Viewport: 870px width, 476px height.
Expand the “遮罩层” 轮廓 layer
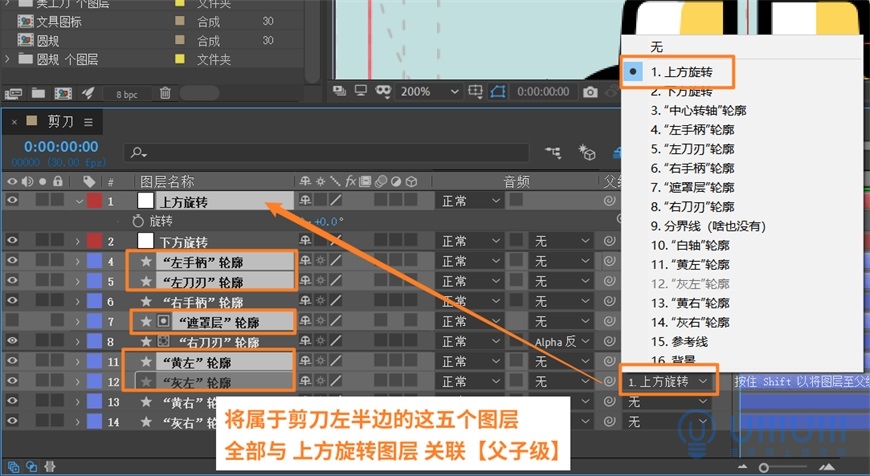(x=78, y=321)
